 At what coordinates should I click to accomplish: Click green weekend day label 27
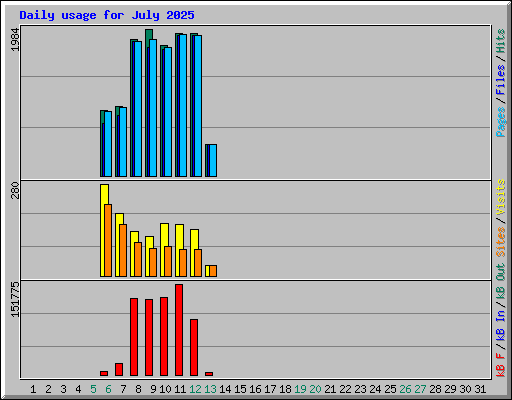tap(420, 389)
